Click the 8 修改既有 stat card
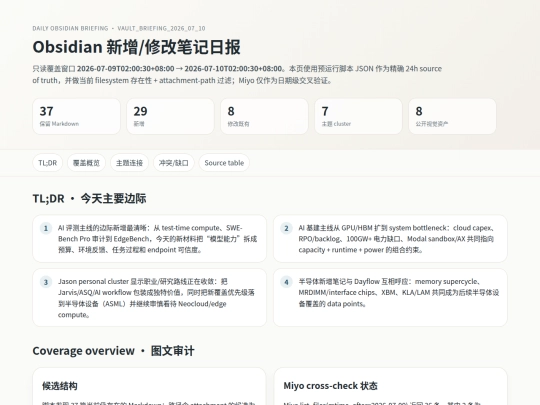This screenshot has height=405, width=540. coord(264,116)
